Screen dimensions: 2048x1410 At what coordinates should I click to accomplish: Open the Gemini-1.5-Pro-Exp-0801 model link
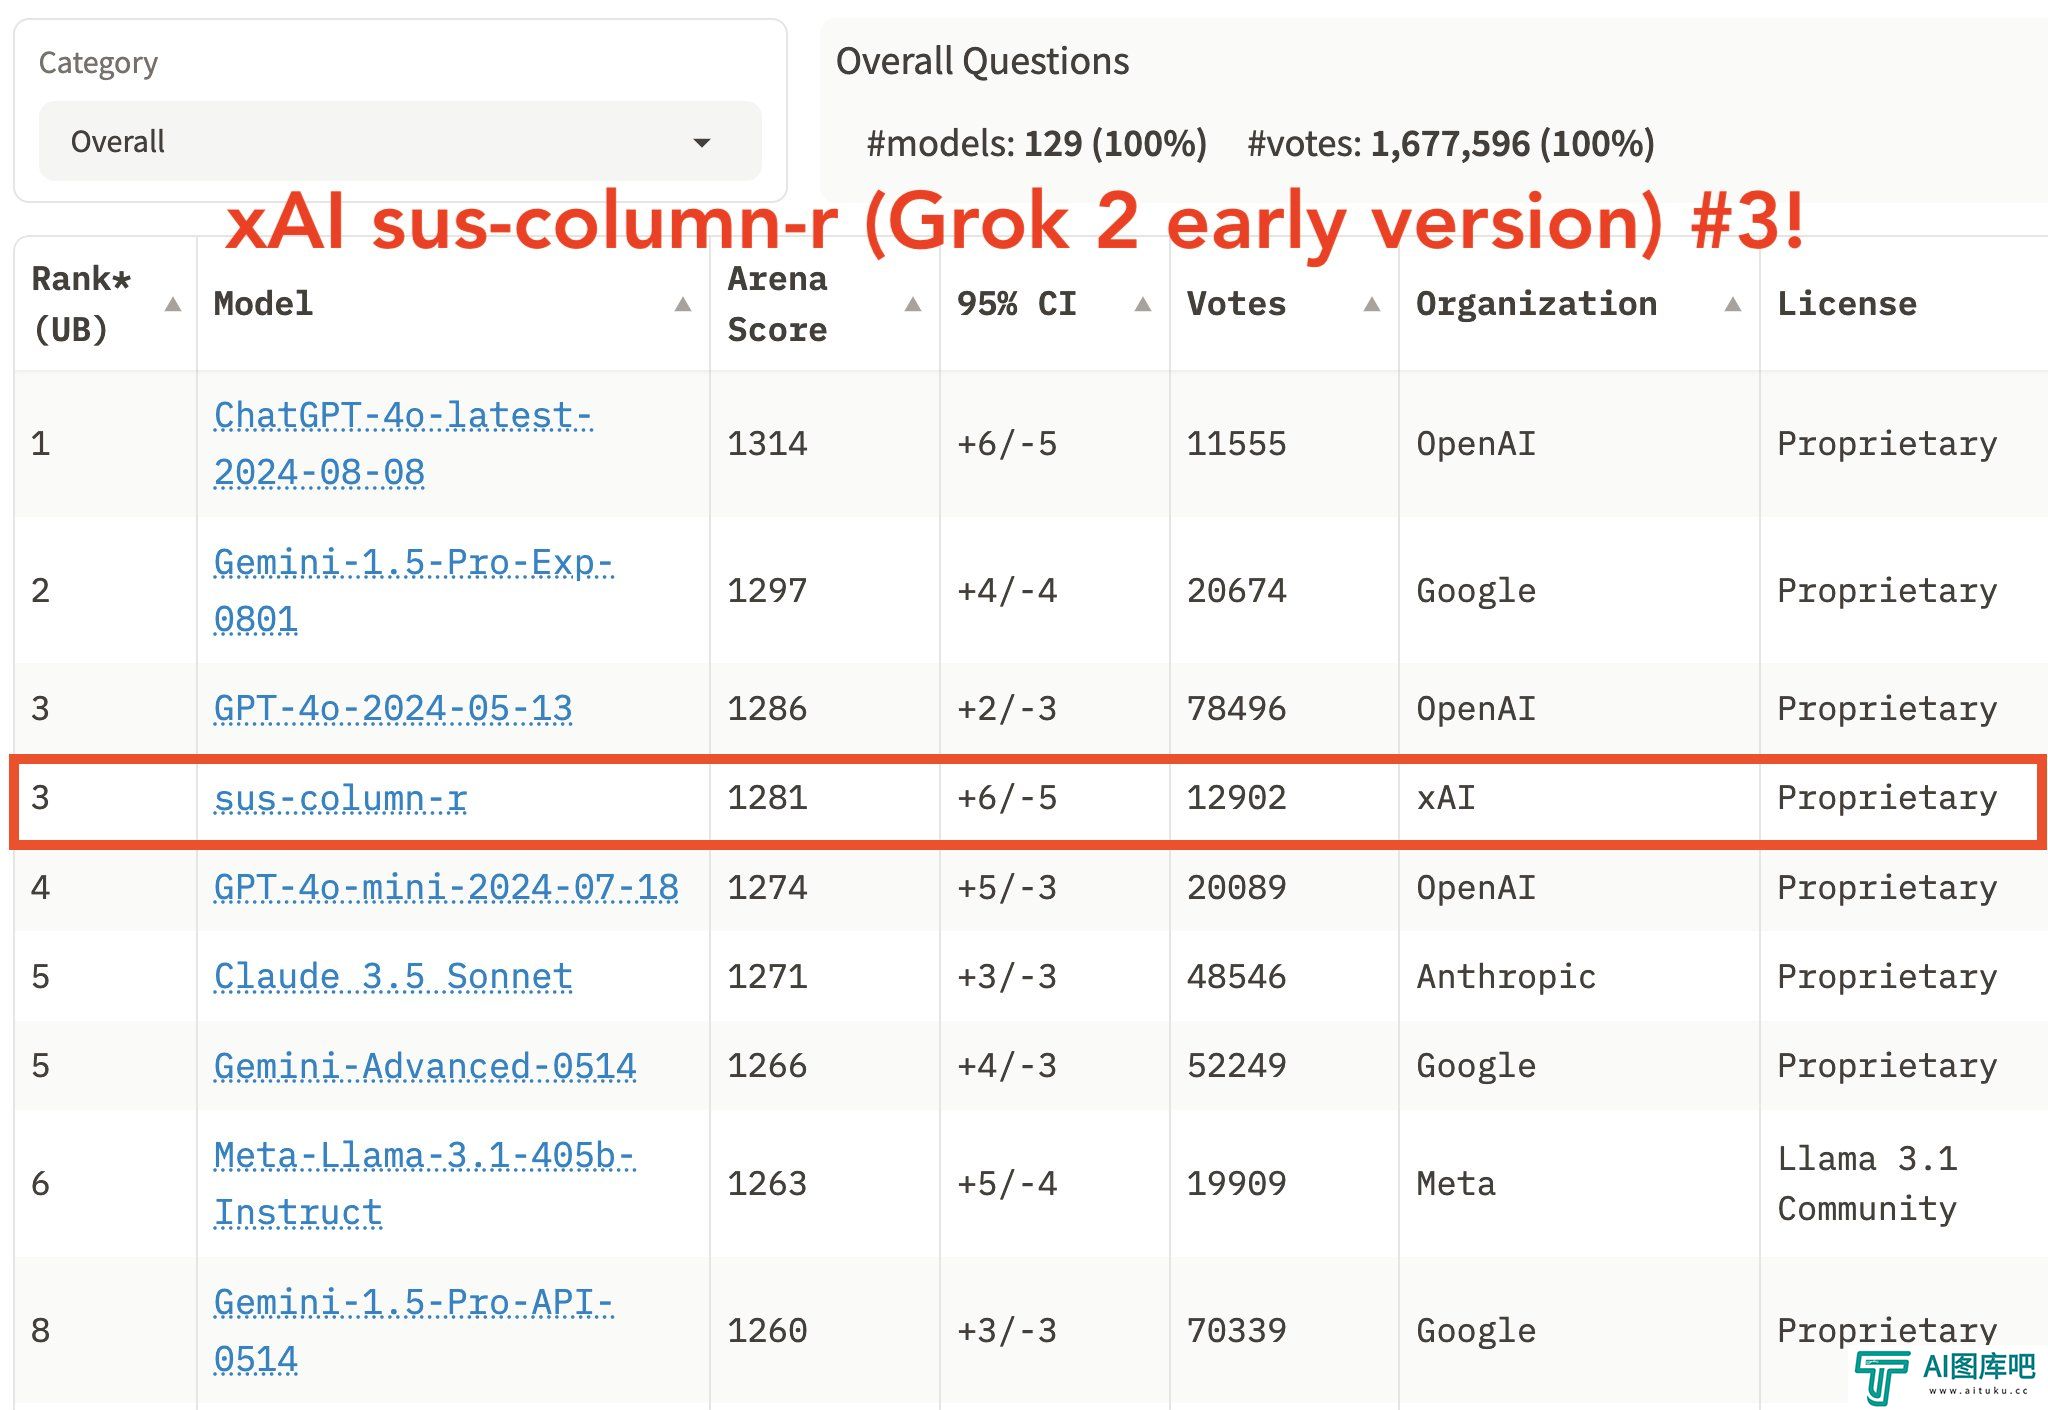(413, 591)
